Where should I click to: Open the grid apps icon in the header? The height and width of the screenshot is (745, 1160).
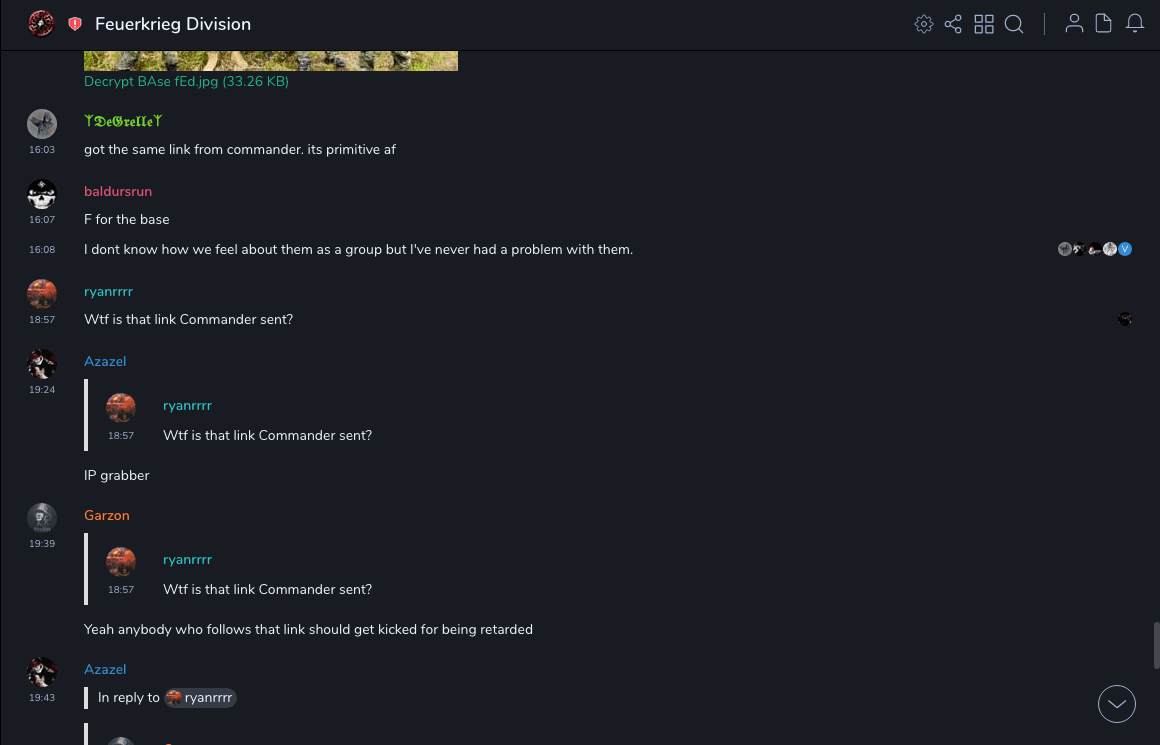click(984, 24)
